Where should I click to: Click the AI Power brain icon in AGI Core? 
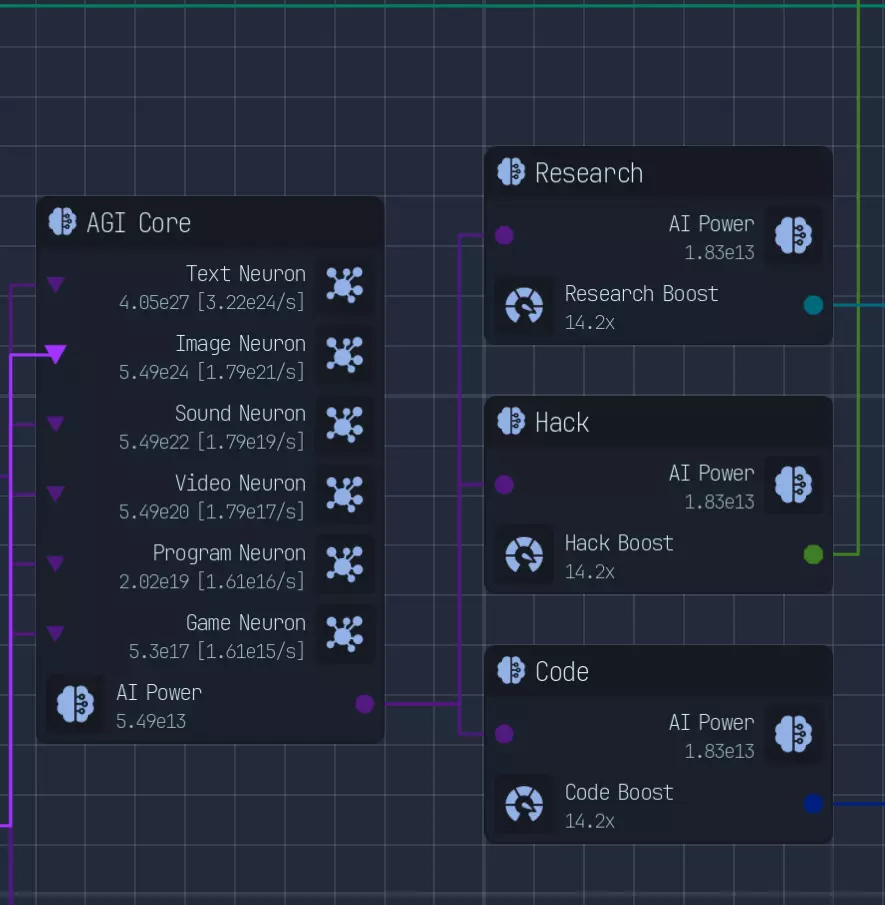[x=75, y=704]
